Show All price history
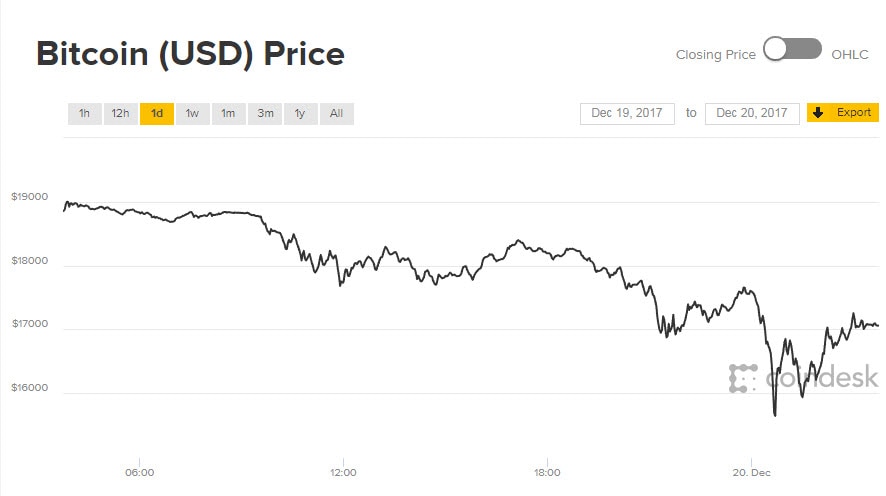Image resolution: width=886 pixels, height=496 pixels. coord(336,113)
